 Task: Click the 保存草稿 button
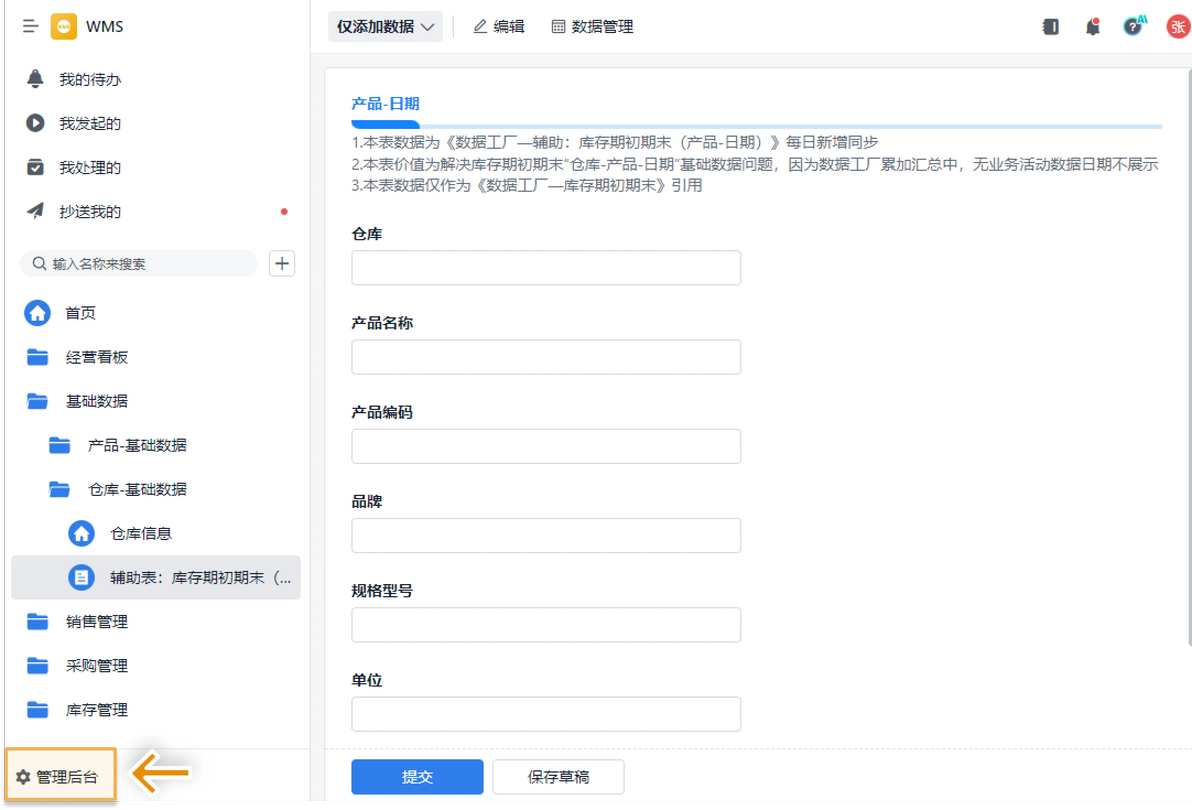click(559, 777)
